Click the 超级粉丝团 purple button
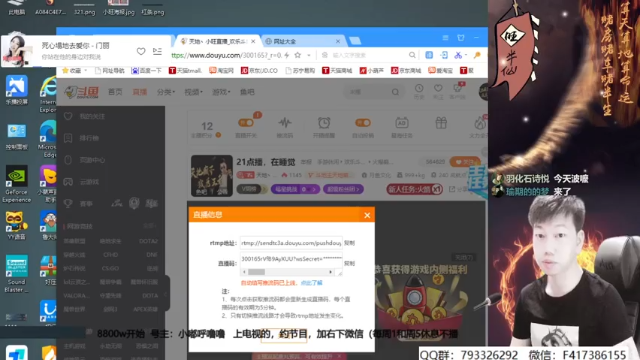The width and height of the screenshot is (640, 360). (x=343, y=189)
